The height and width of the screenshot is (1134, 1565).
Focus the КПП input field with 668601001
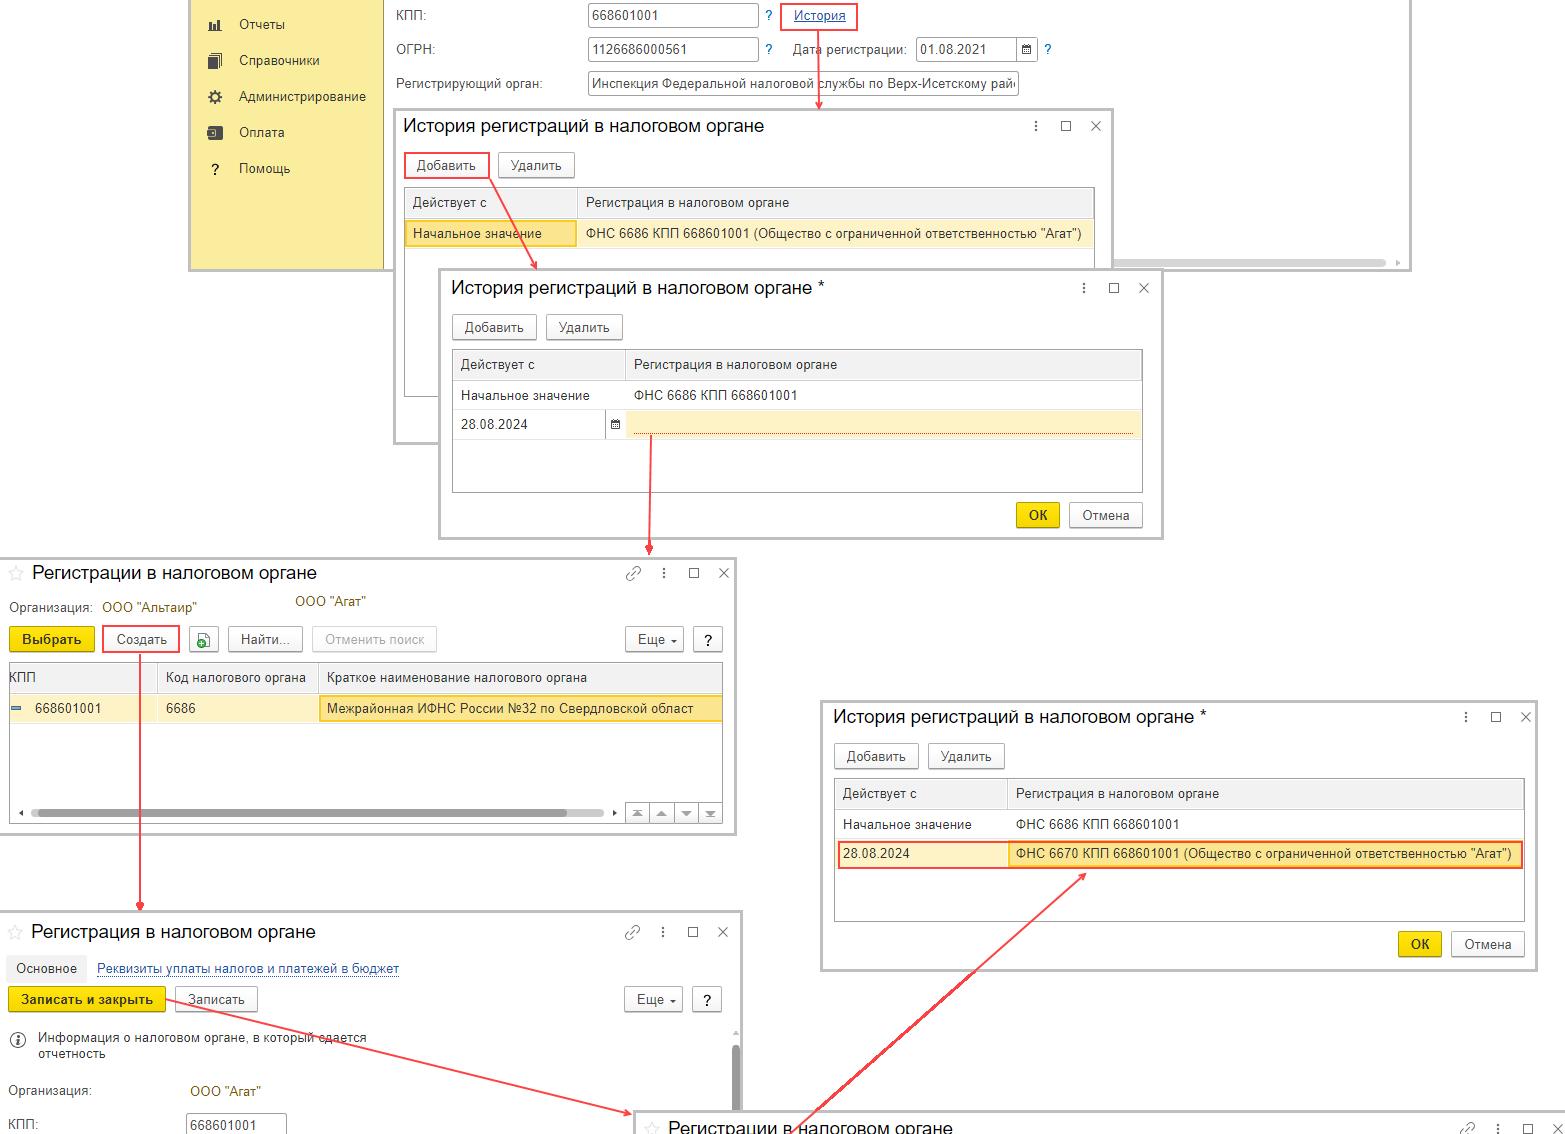coord(673,15)
